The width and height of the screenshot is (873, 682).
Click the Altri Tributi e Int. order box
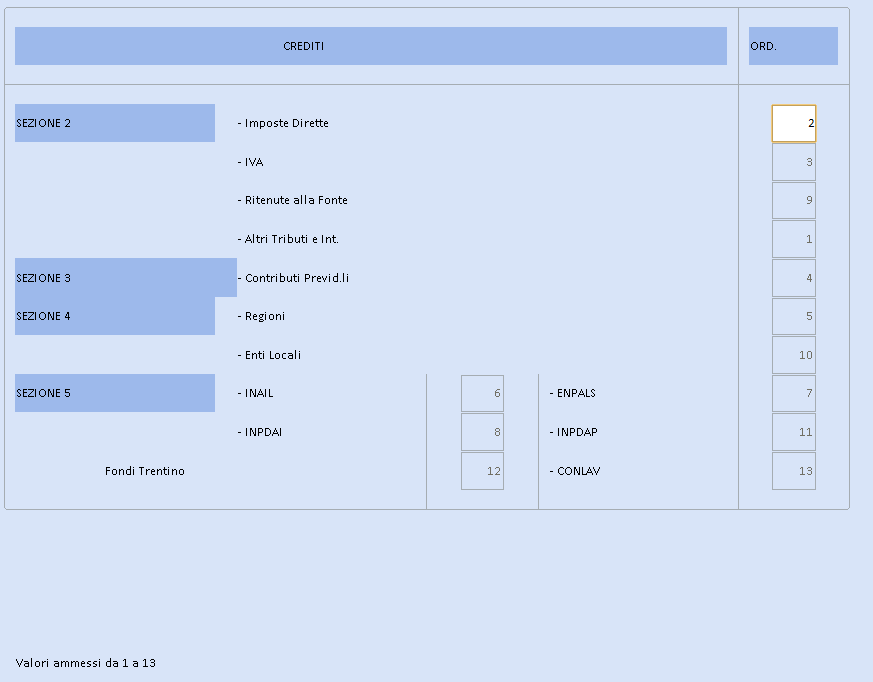pyautogui.click(x=793, y=239)
